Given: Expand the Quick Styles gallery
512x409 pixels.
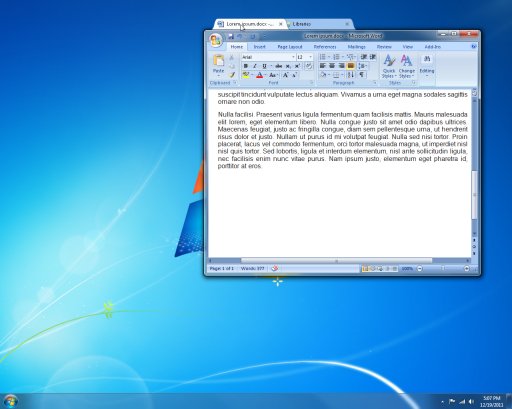Looking at the screenshot, I should (x=389, y=66).
